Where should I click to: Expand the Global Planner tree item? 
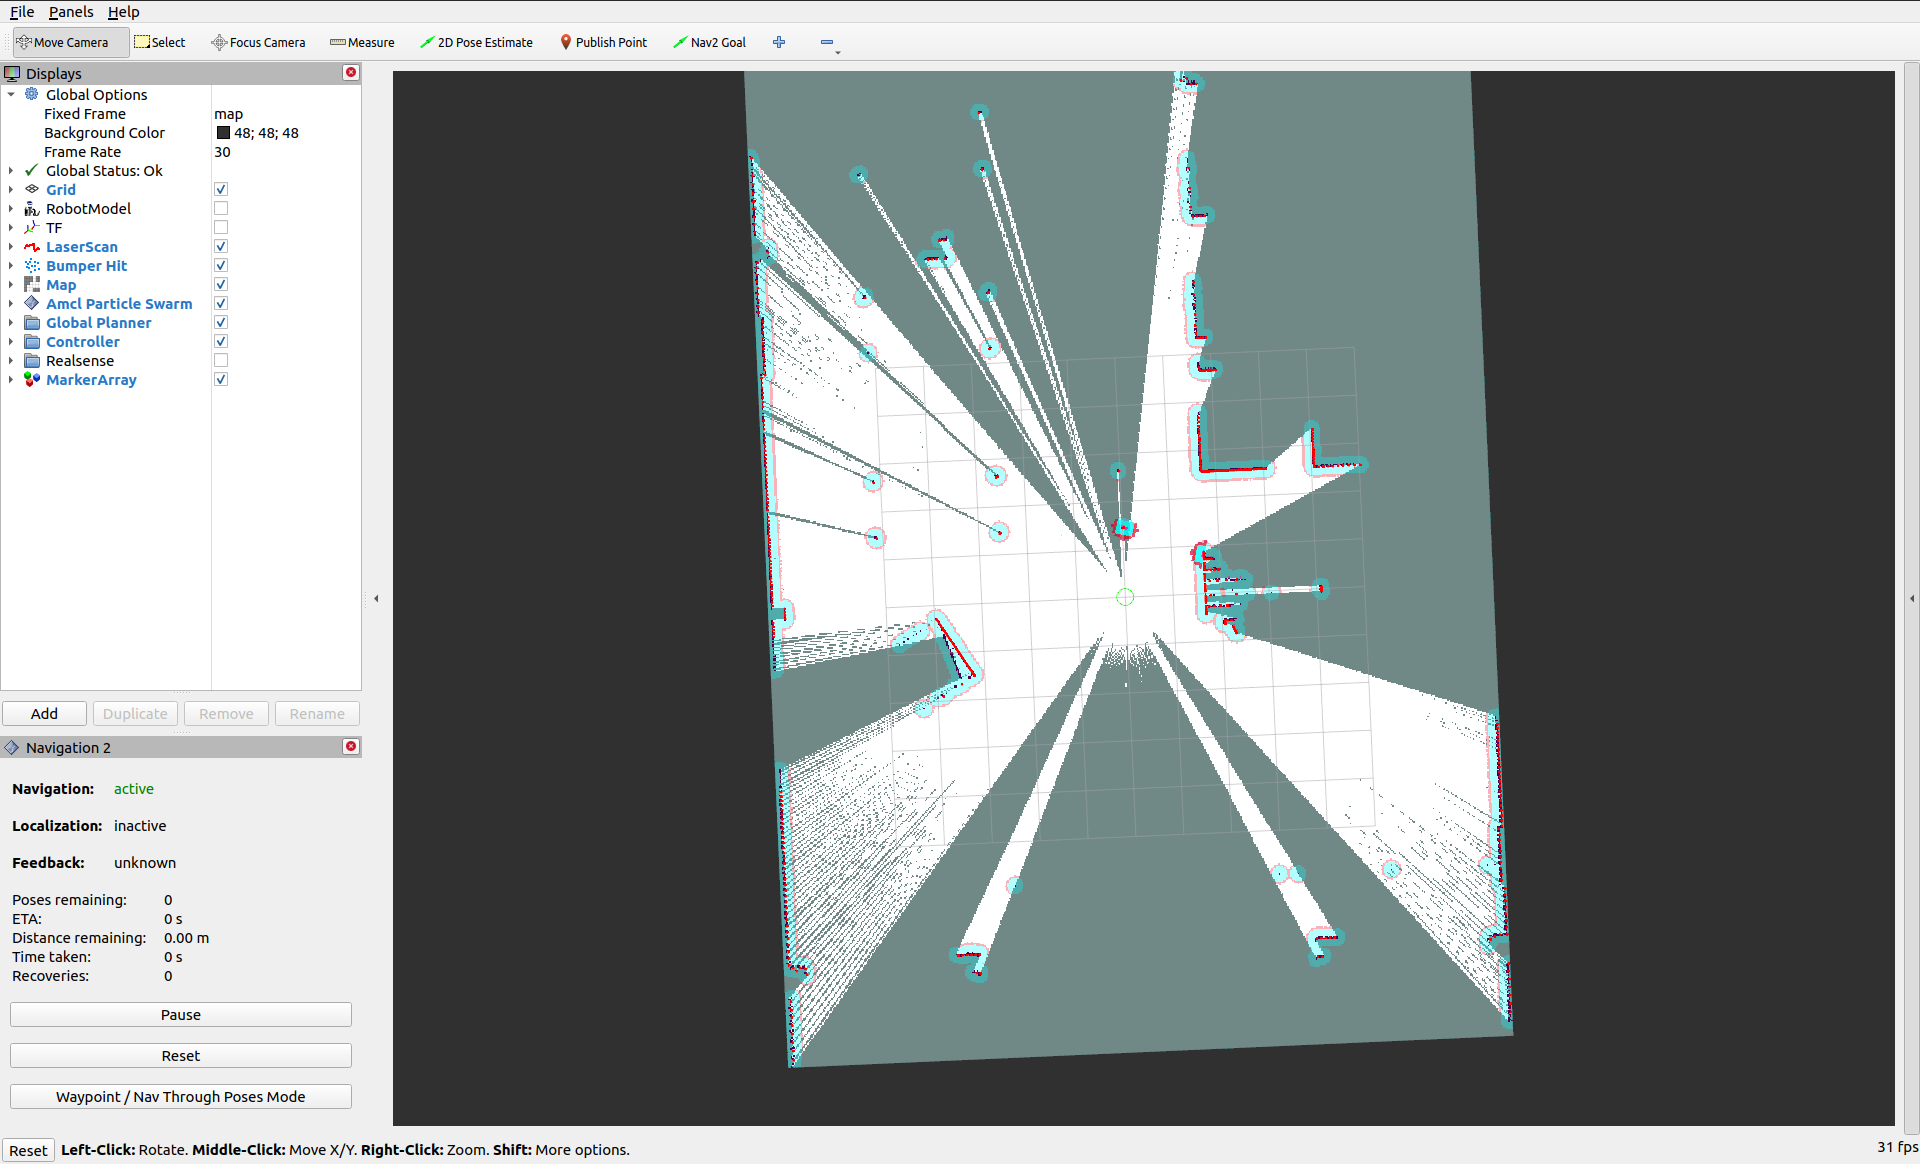tap(11, 323)
